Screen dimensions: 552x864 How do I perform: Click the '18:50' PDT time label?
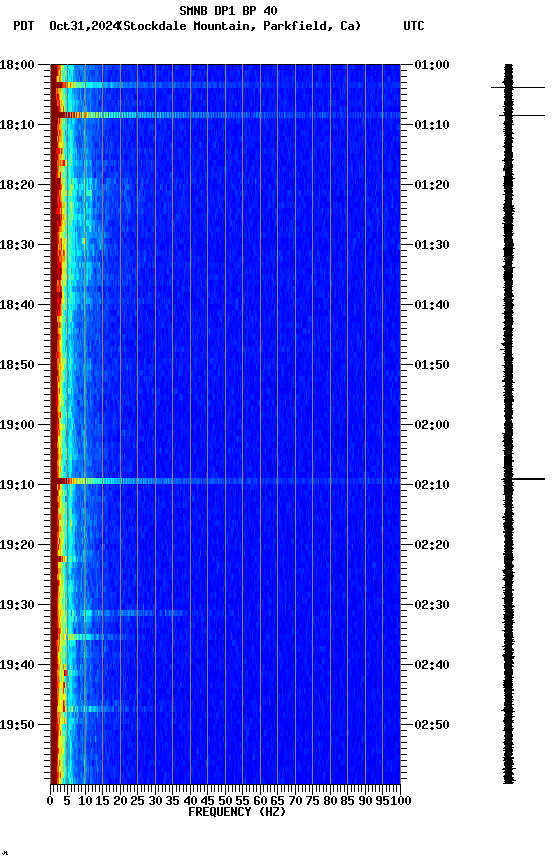coord(17,365)
